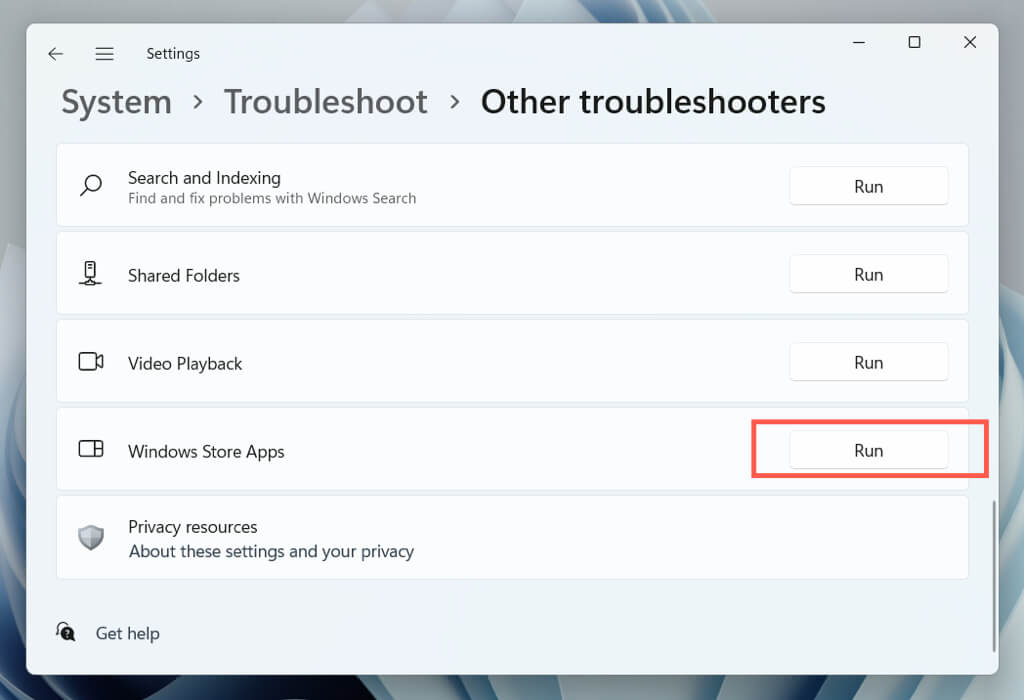Navigate to Troubleshoot breadcrumb item
The height and width of the screenshot is (700, 1024).
(325, 102)
